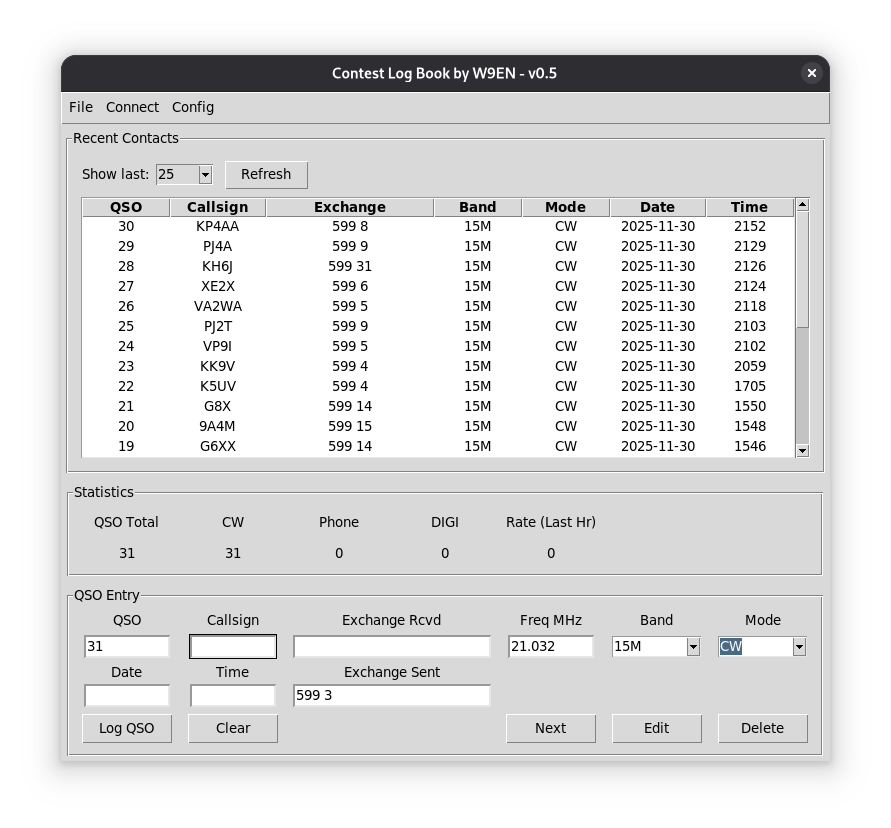
Task: Click the Rate (Last Hr) label
Action: [551, 522]
